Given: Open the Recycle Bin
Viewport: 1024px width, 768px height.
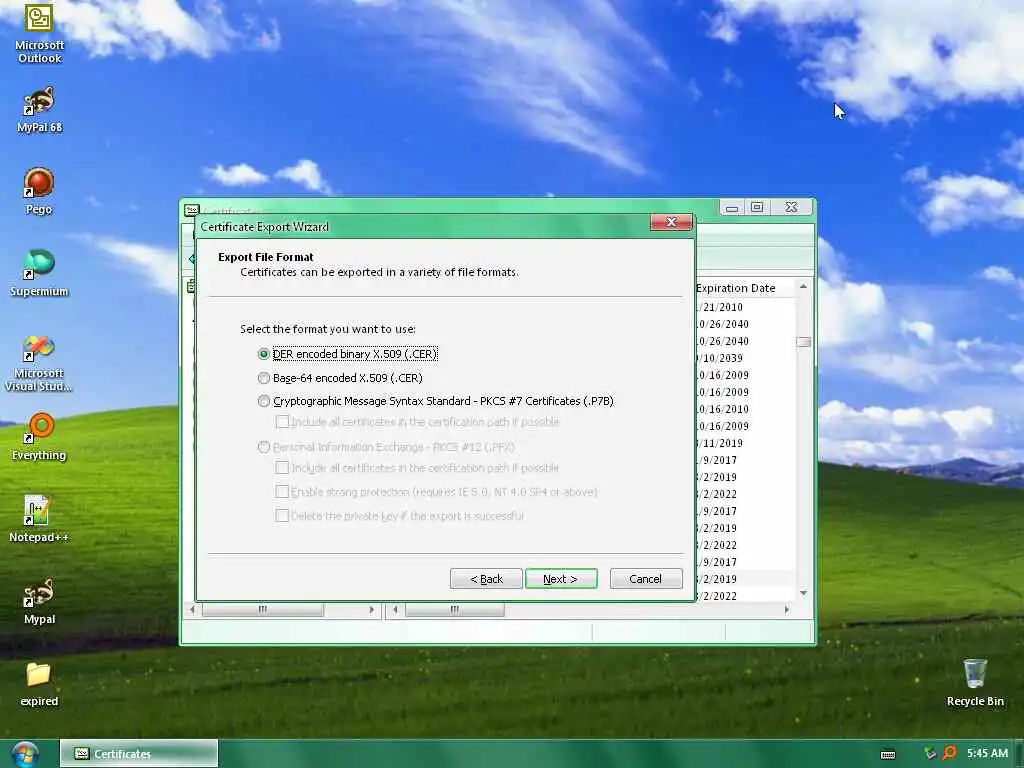Looking at the screenshot, I should 975,682.
